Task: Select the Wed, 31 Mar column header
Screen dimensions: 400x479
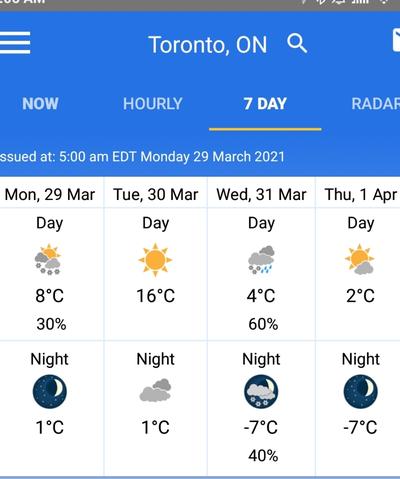Action: [261, 194]
